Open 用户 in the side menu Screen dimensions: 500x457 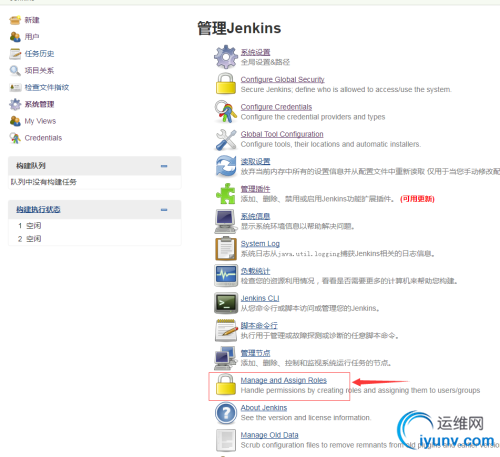coord(32,37)
